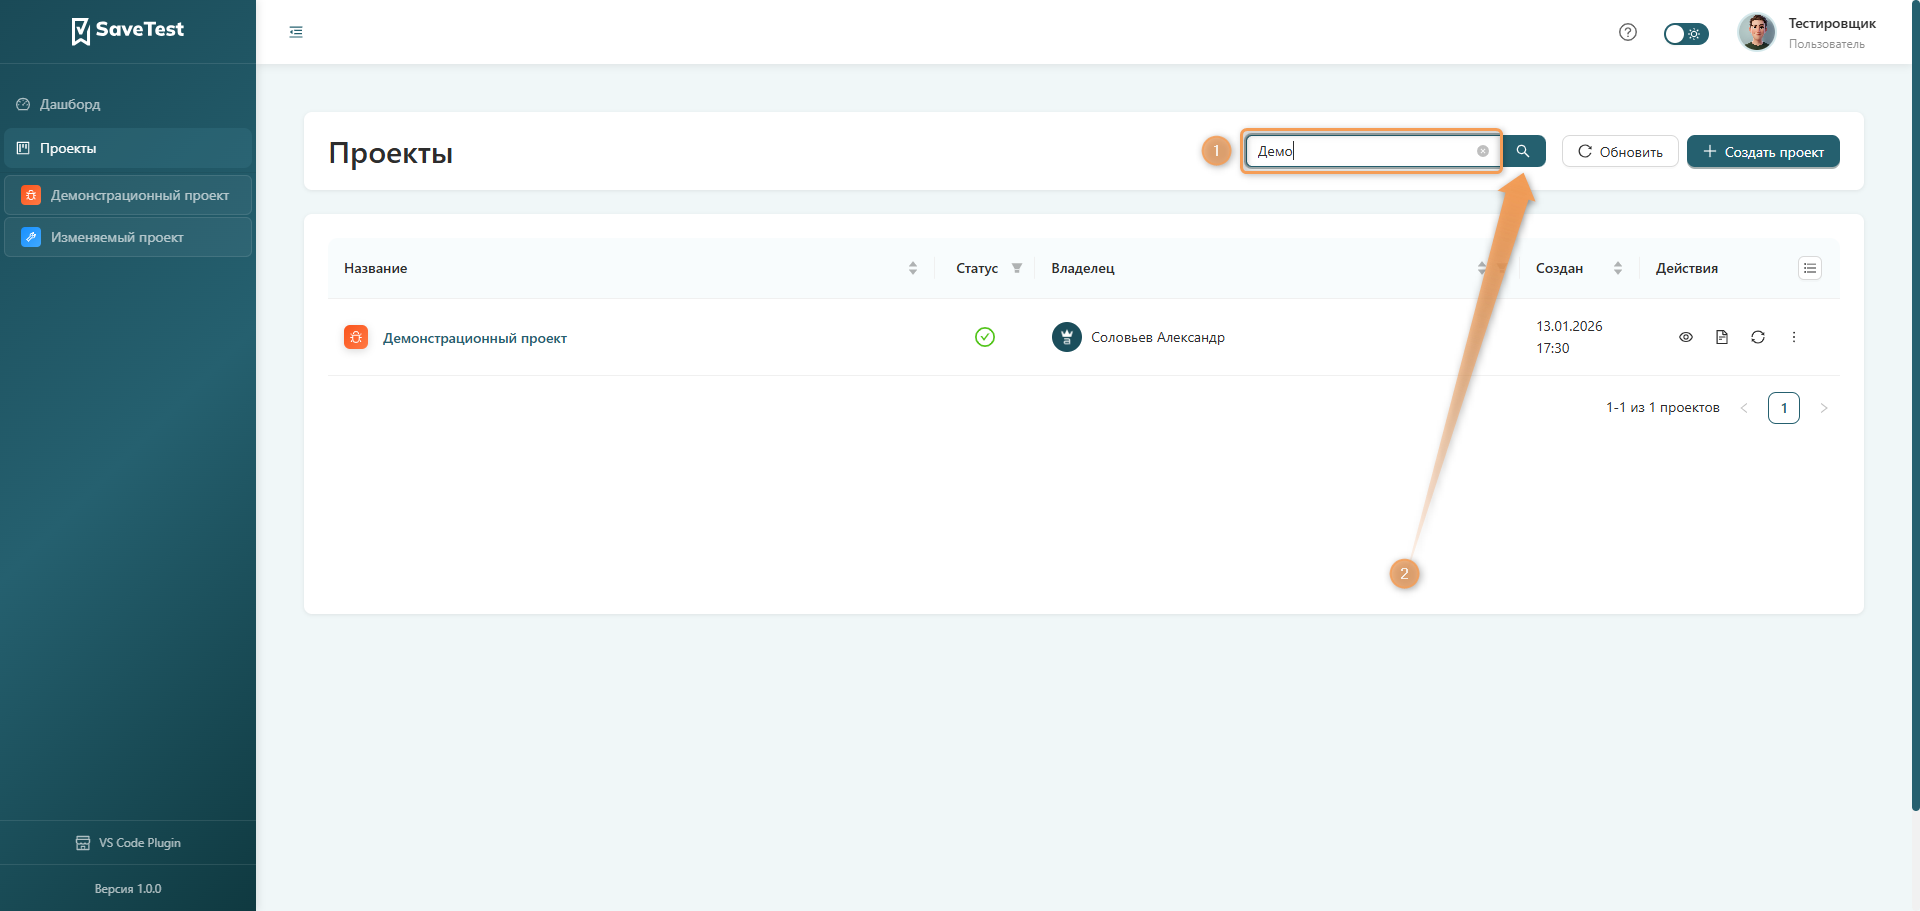Open the project document icon
This screenshot has height=911, width=1920.
click(x=1721, y=337)
